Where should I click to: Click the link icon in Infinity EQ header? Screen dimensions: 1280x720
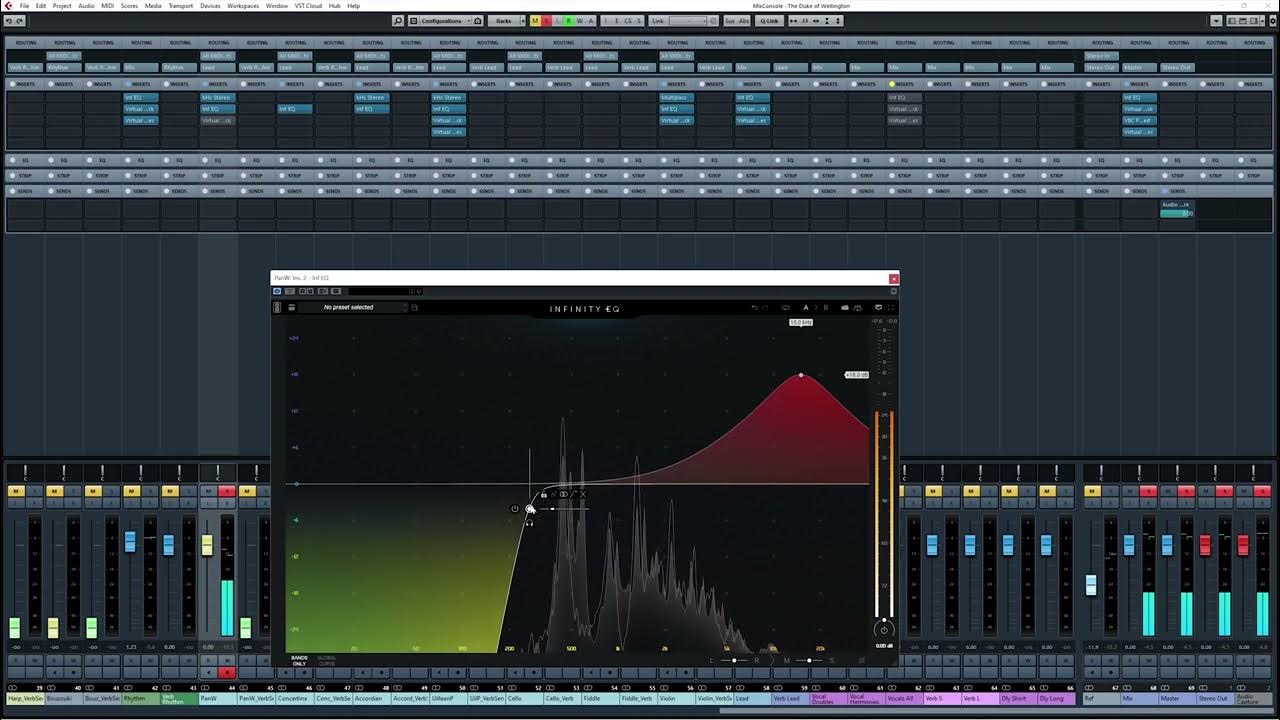click(786, 307)
